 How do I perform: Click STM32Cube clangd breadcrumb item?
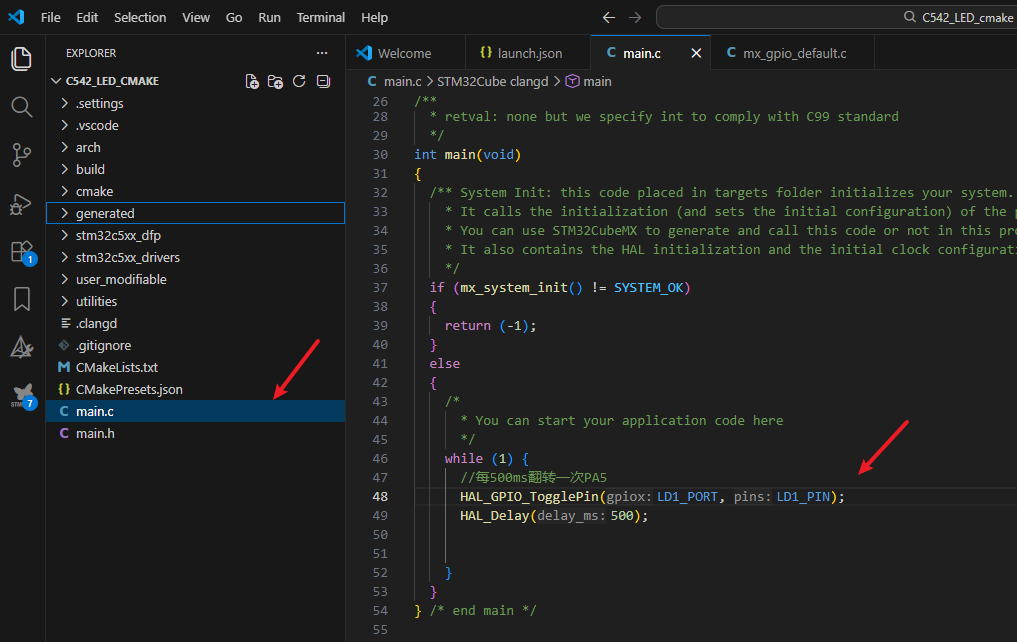pos(492,82)
